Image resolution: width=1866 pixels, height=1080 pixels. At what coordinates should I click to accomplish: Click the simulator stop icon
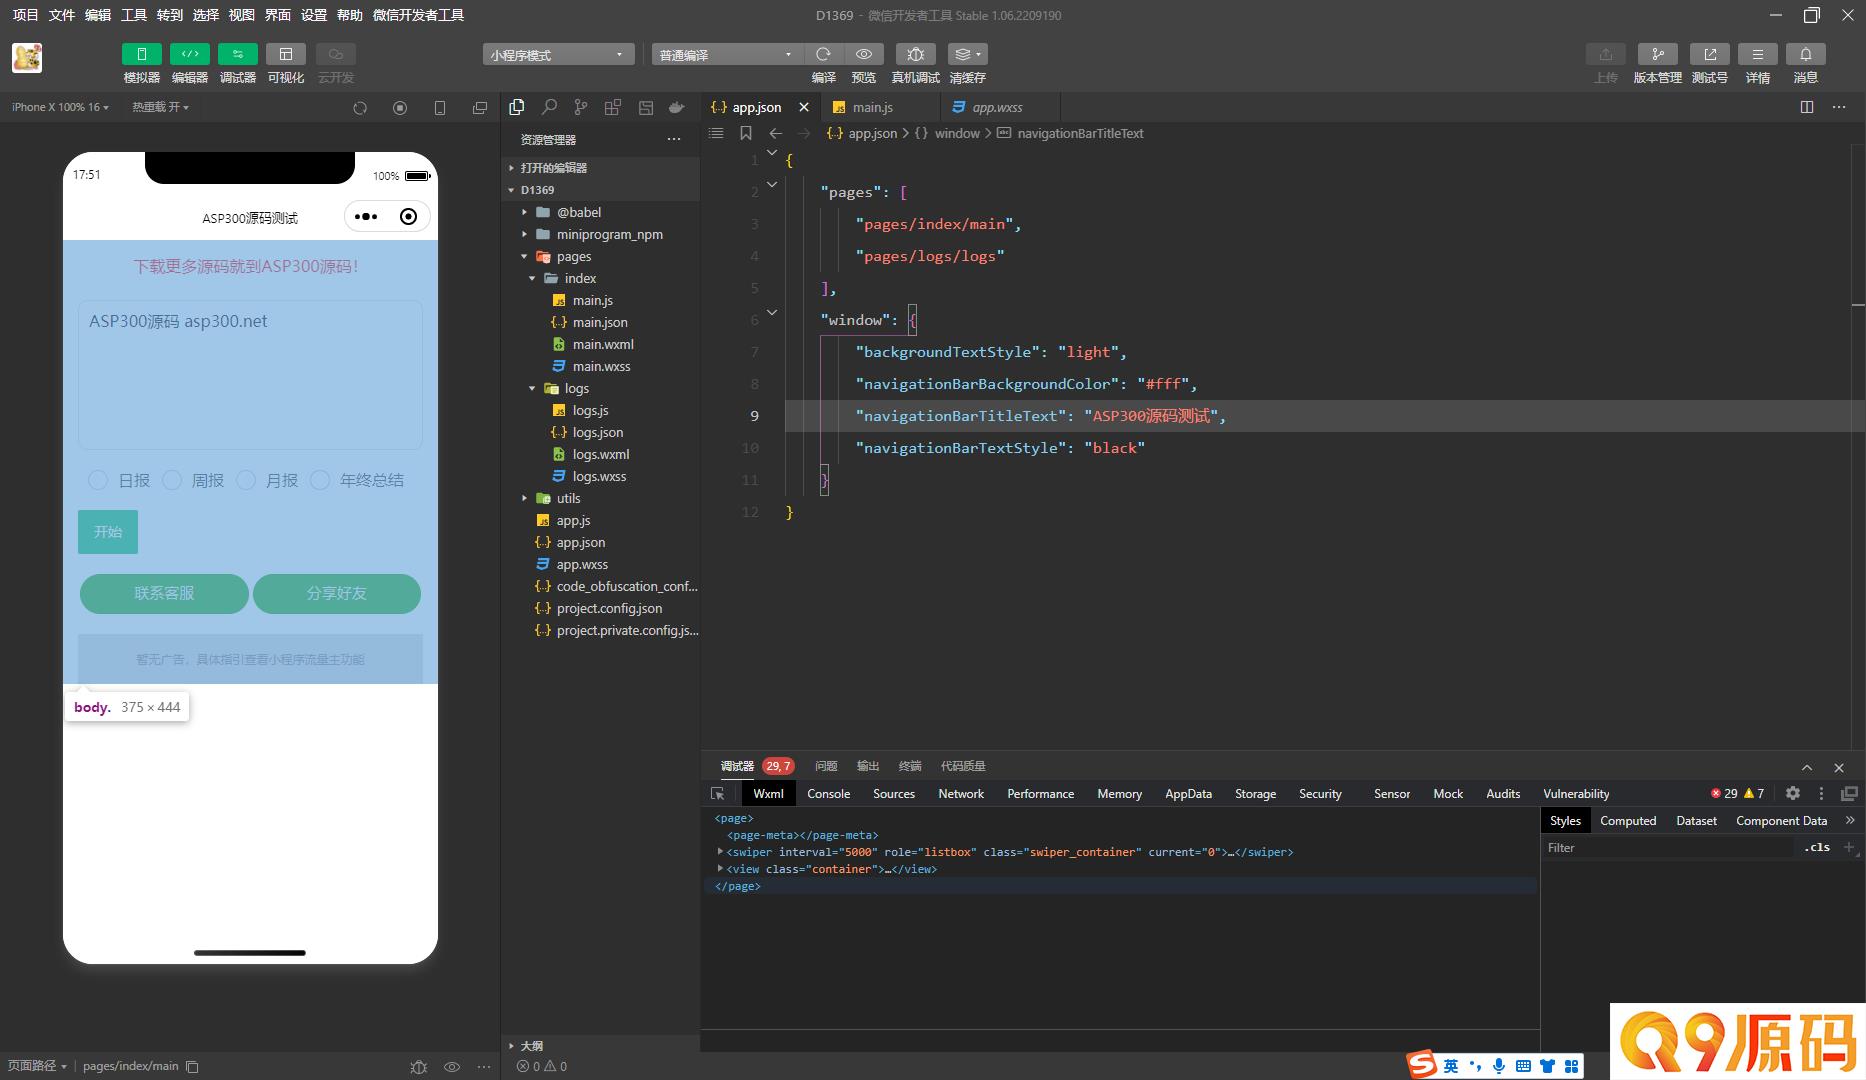click(400, 108)
